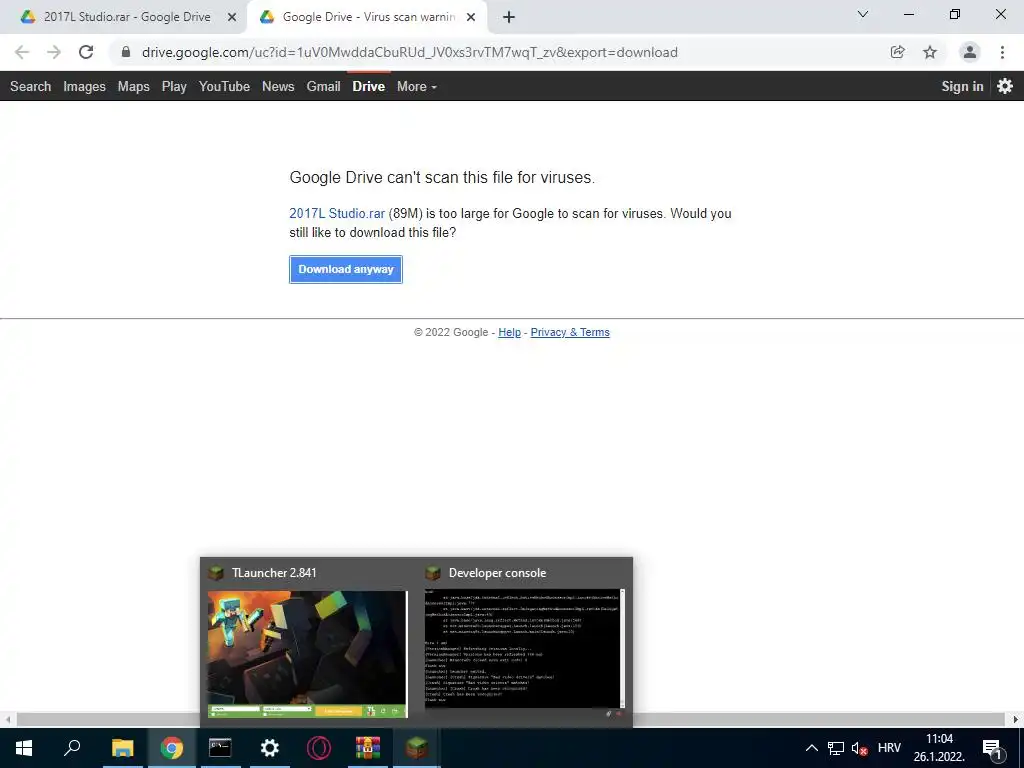Open Settings gear on the taskbar
Viewport: 1024px width, 768px height.
pos(270,748)
